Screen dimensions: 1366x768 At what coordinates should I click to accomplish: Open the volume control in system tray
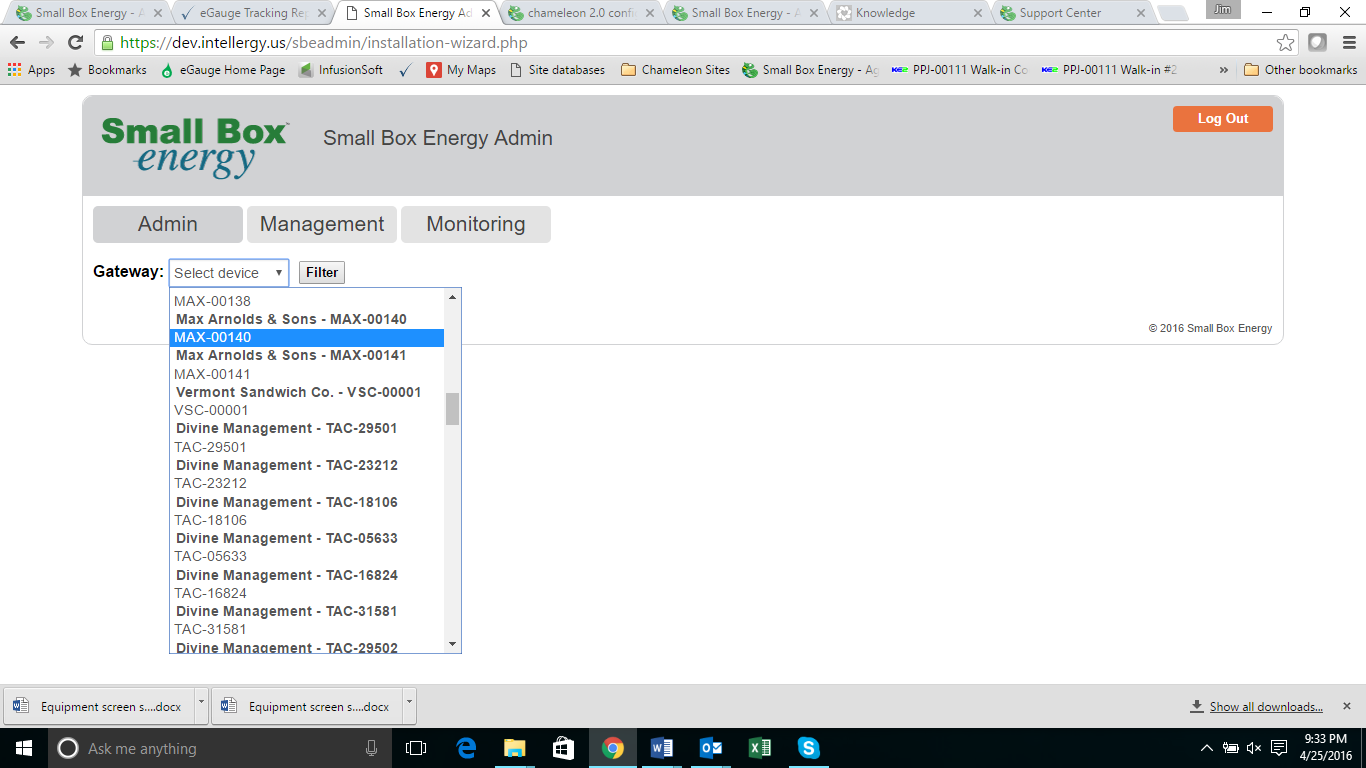coord(1254,748)
